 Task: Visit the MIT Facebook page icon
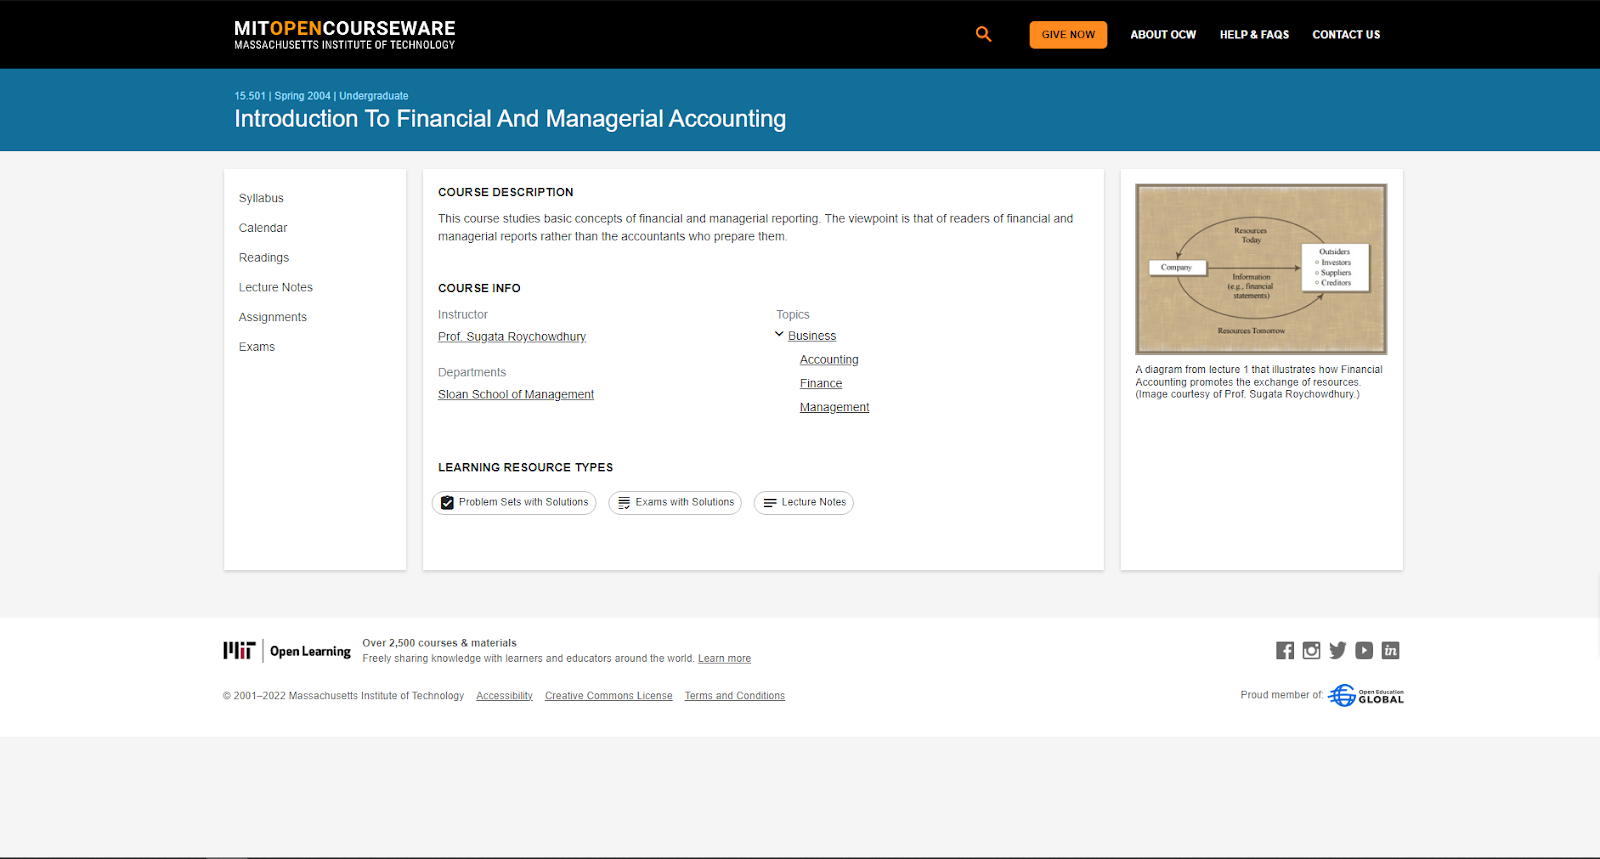[x=1285, y=651]
